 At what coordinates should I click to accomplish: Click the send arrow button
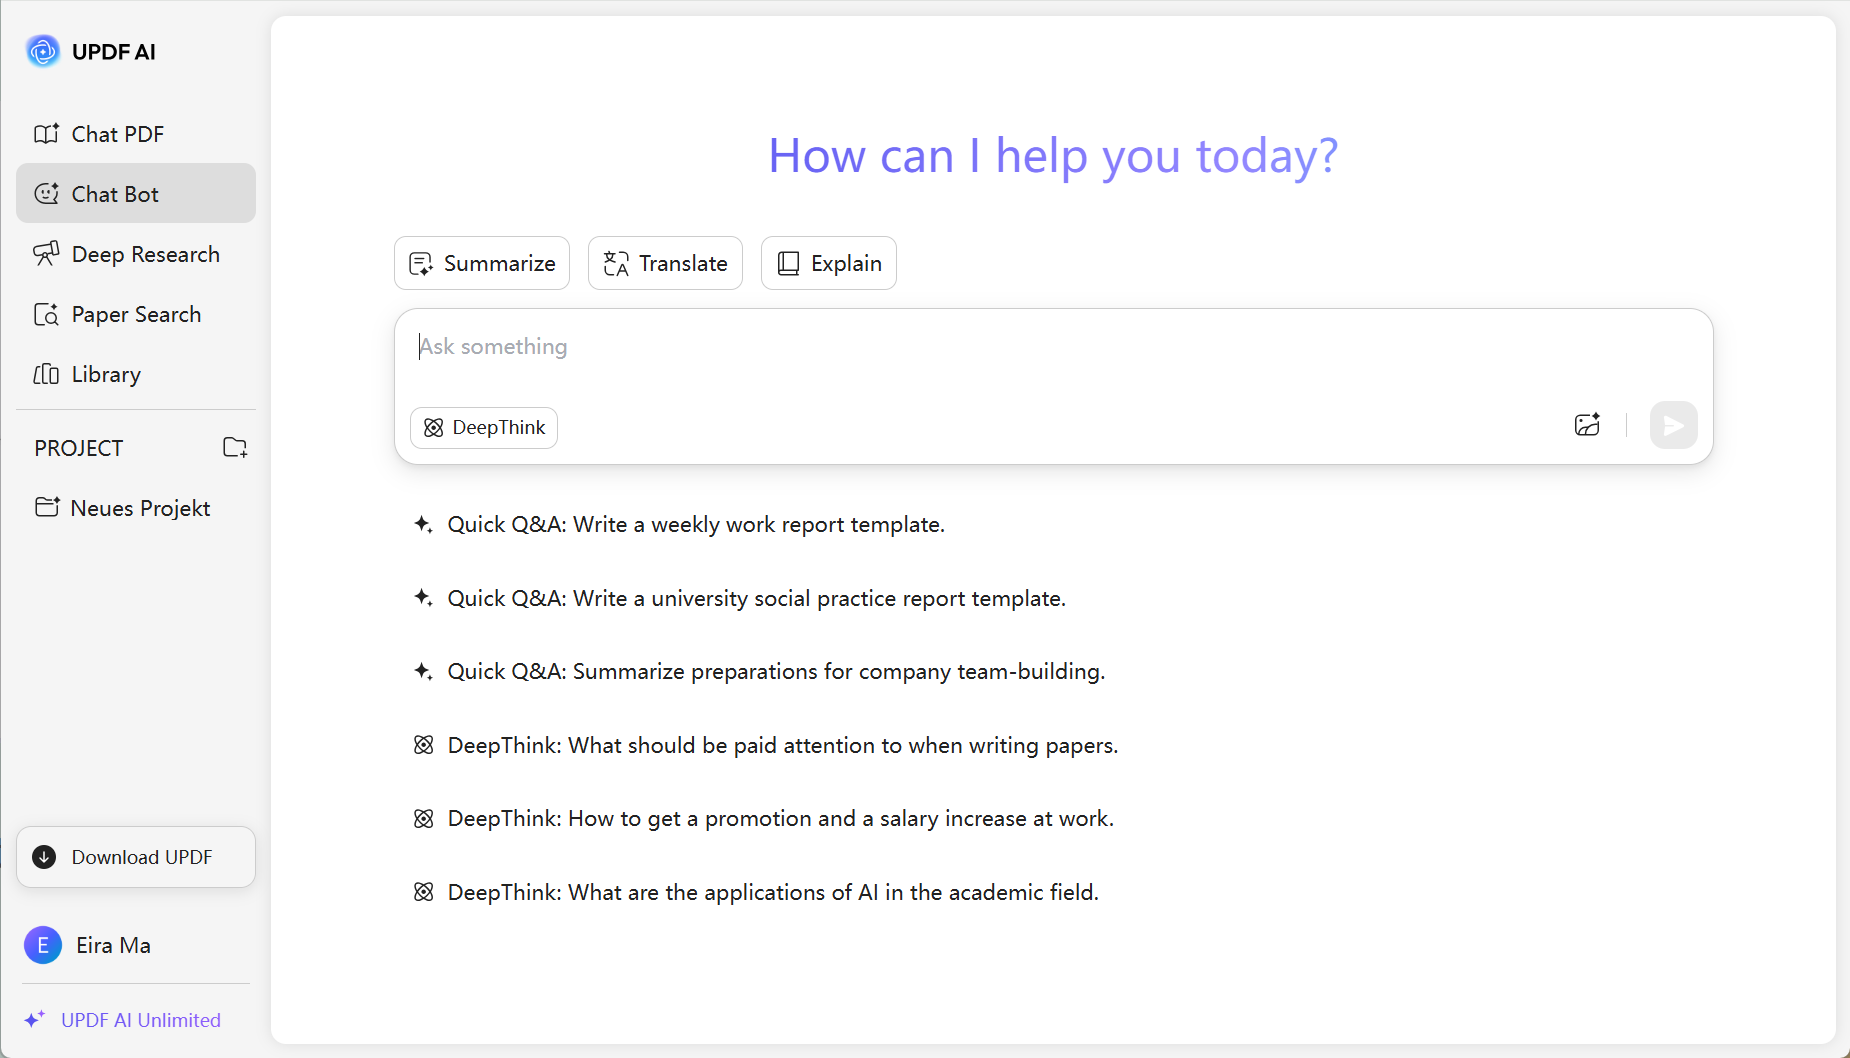(x=1673, y=425)
